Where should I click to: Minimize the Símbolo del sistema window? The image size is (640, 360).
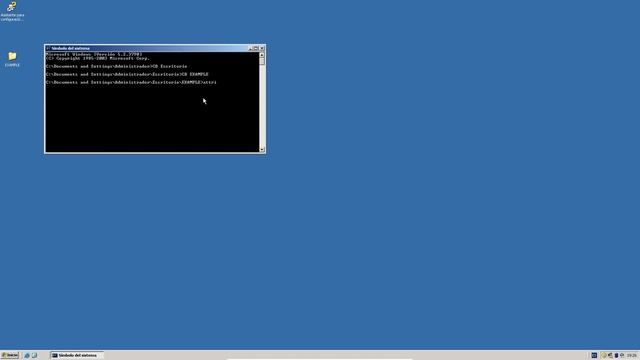click(250, 48)
